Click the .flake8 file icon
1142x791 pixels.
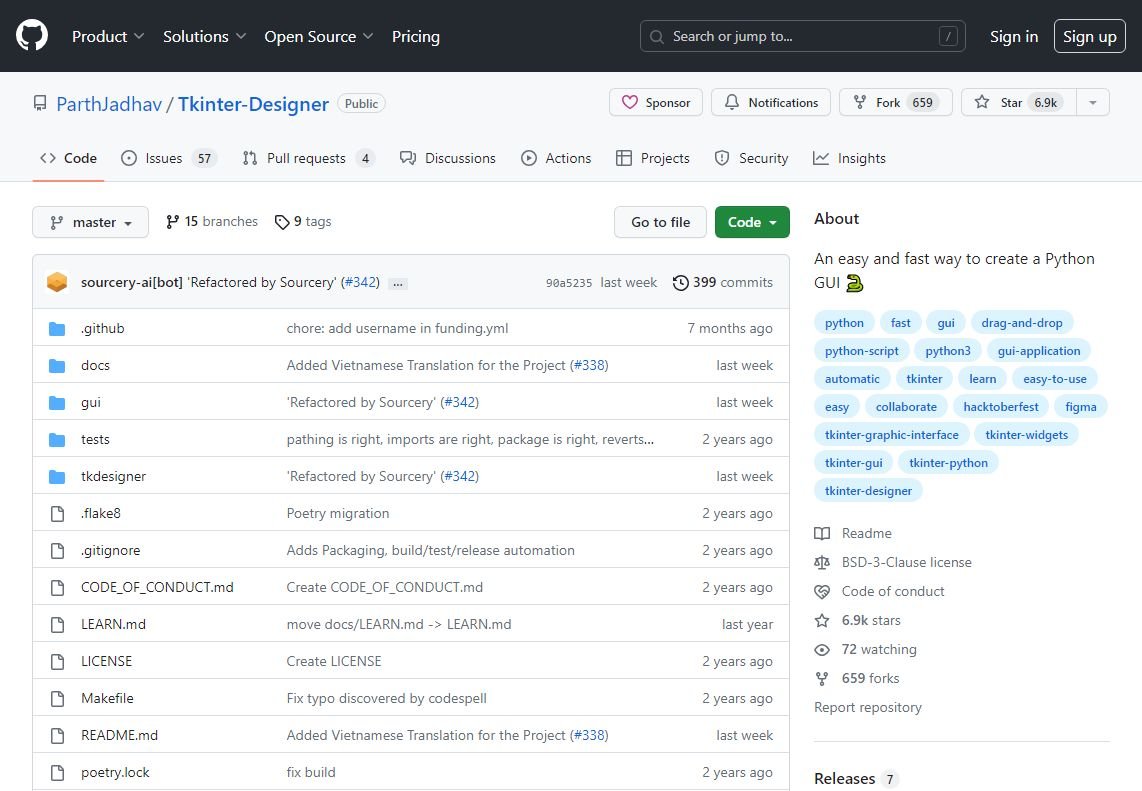(57, 513)
